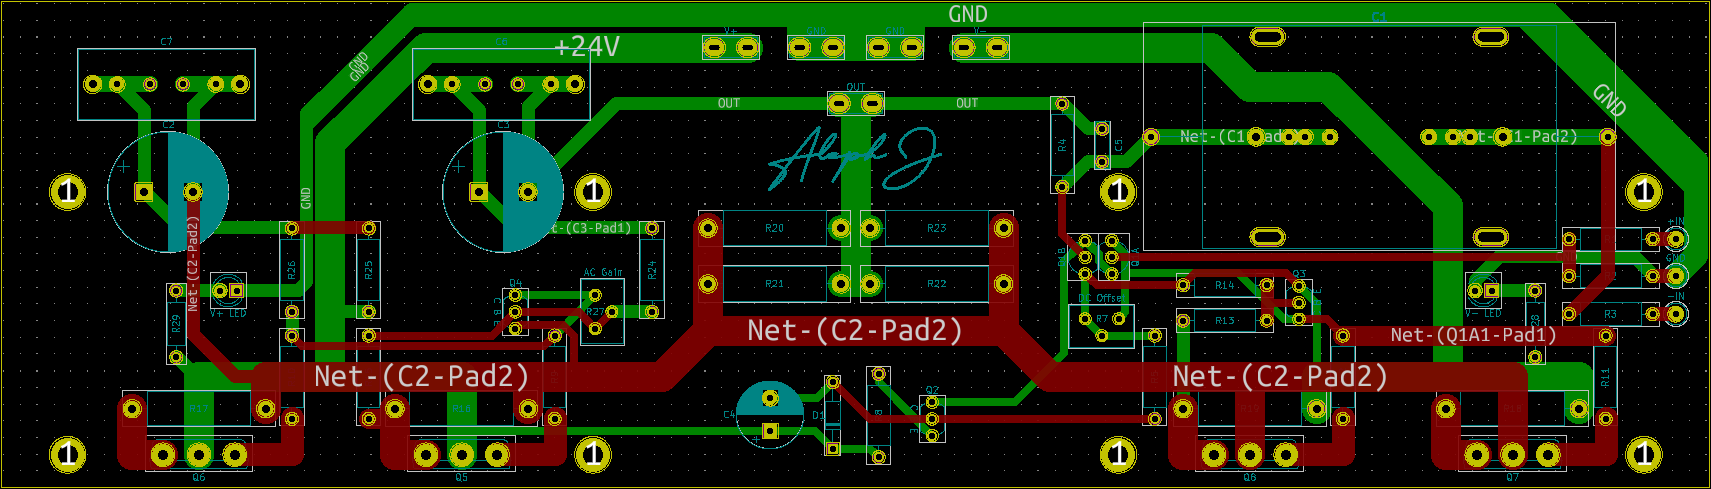Click the GND label on the diagonal right trace
Screen dimensions: 1711x489
[x=1609, y=99]
